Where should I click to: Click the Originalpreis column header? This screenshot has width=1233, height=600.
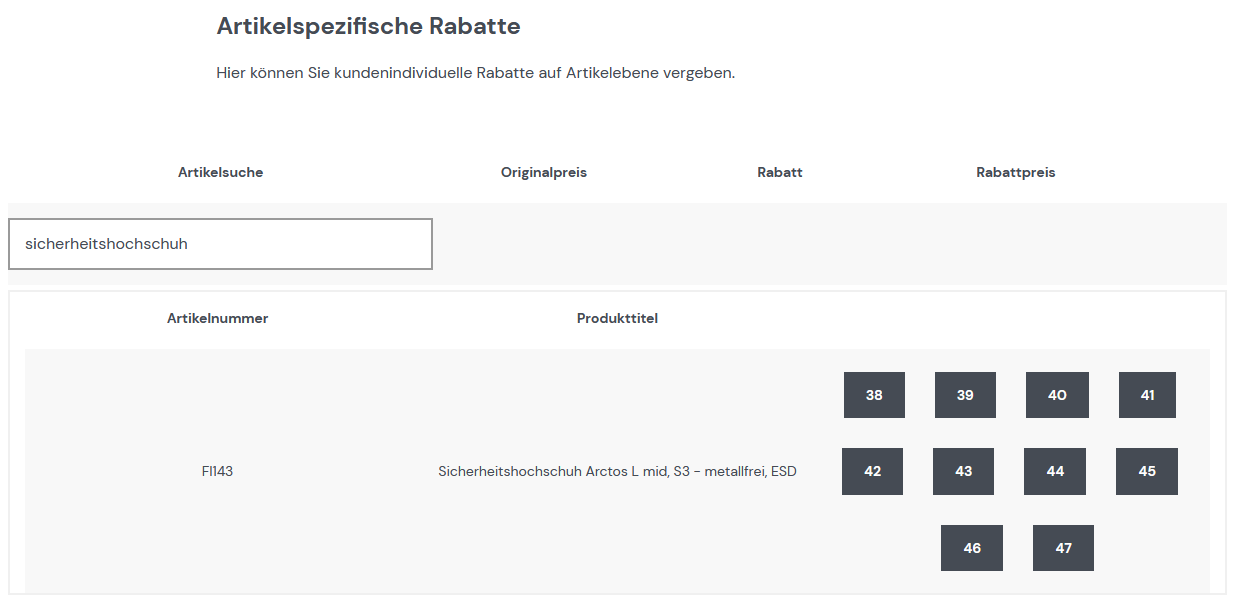[544, 172]
